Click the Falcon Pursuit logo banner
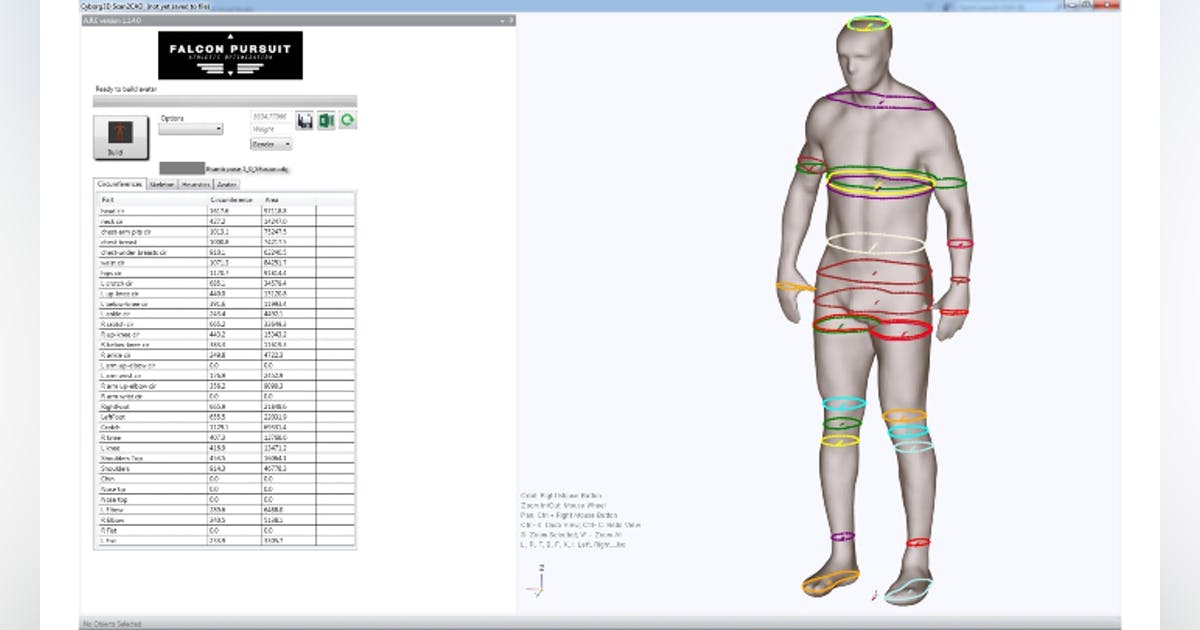This screenshot has width=1200, height=630. (231, 55)
